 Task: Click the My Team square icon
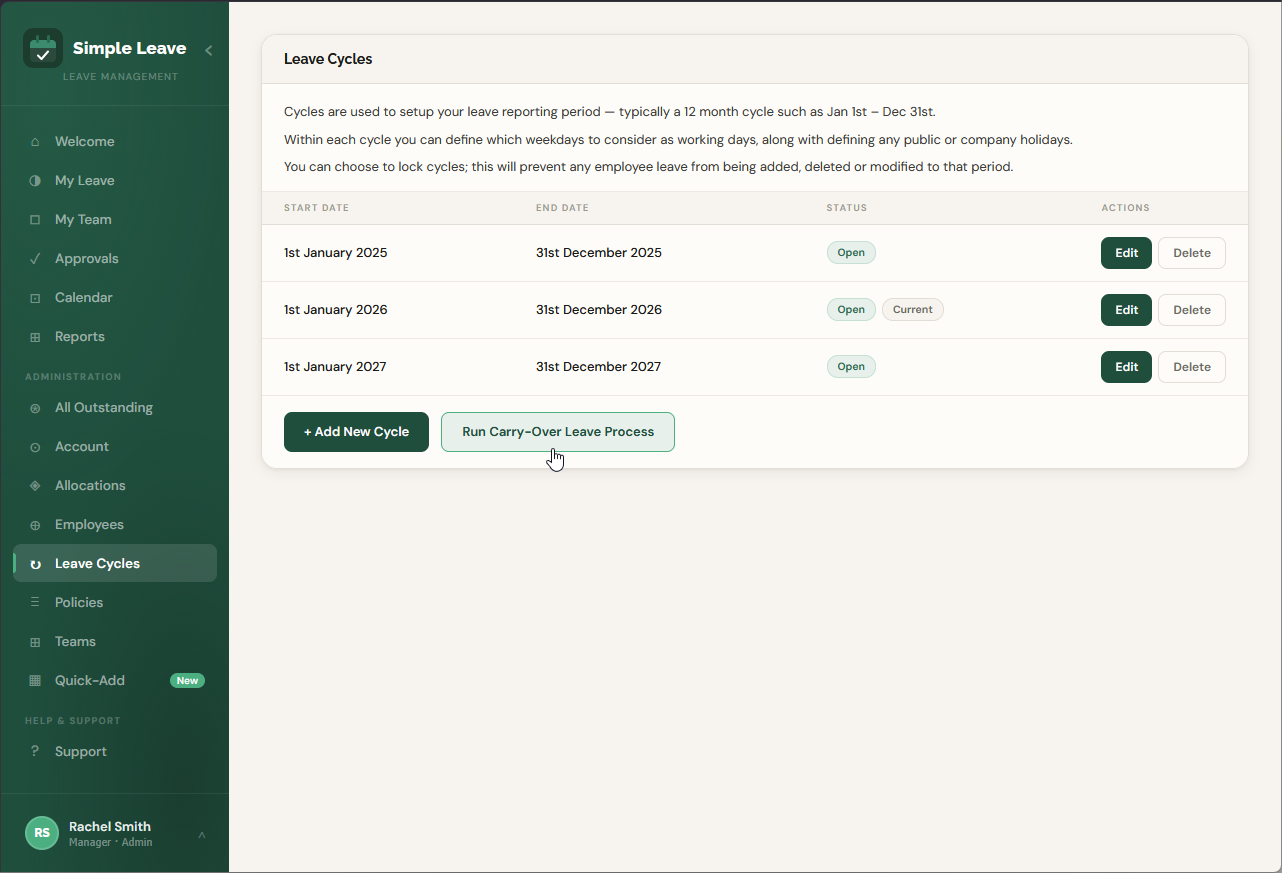point(35,220)
